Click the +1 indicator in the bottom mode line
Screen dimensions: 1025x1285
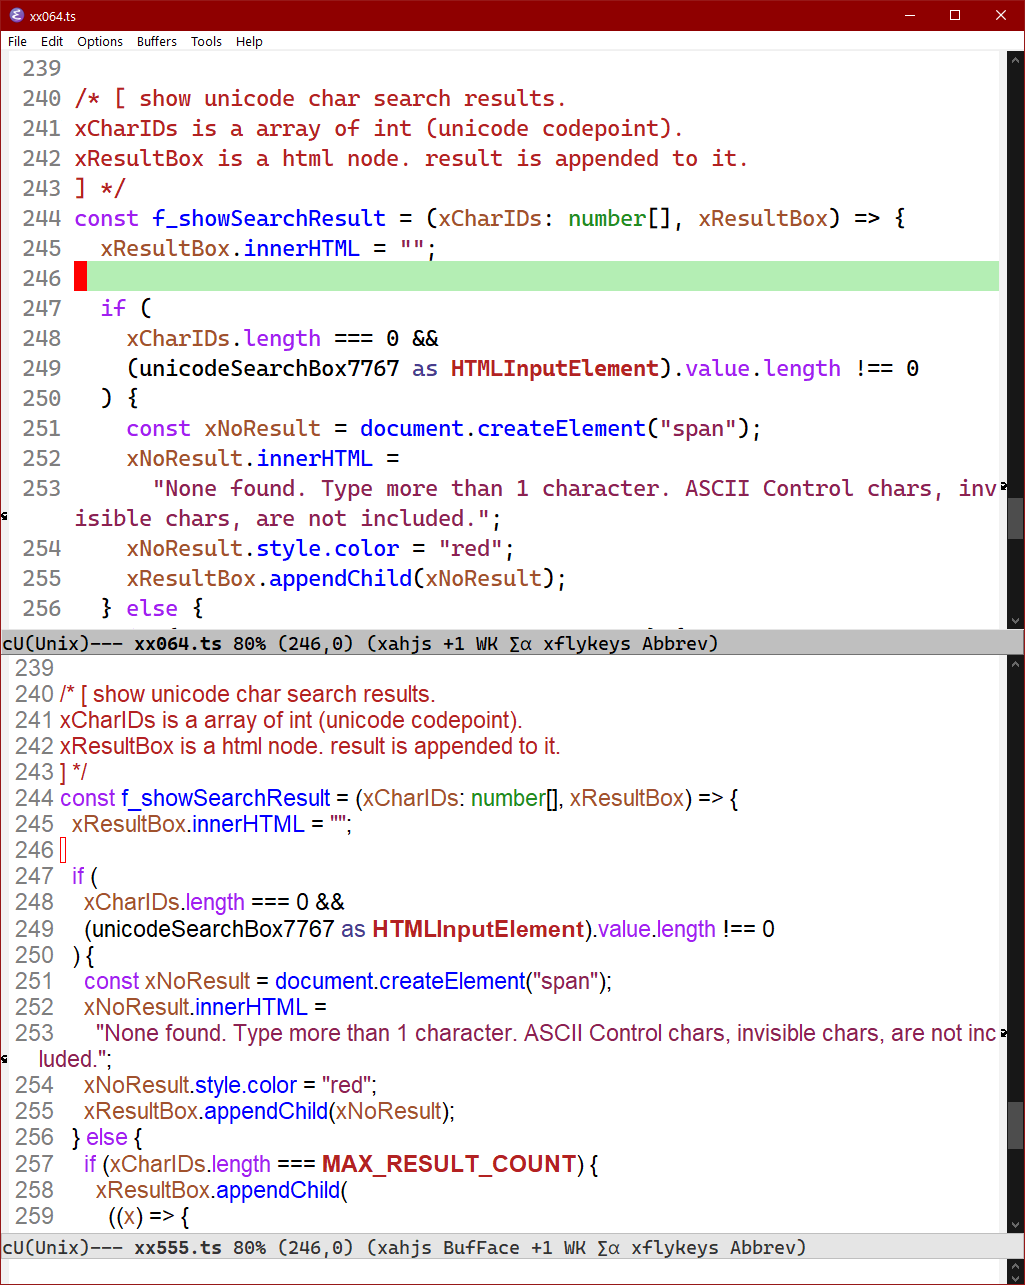[x=543, y=1247]
